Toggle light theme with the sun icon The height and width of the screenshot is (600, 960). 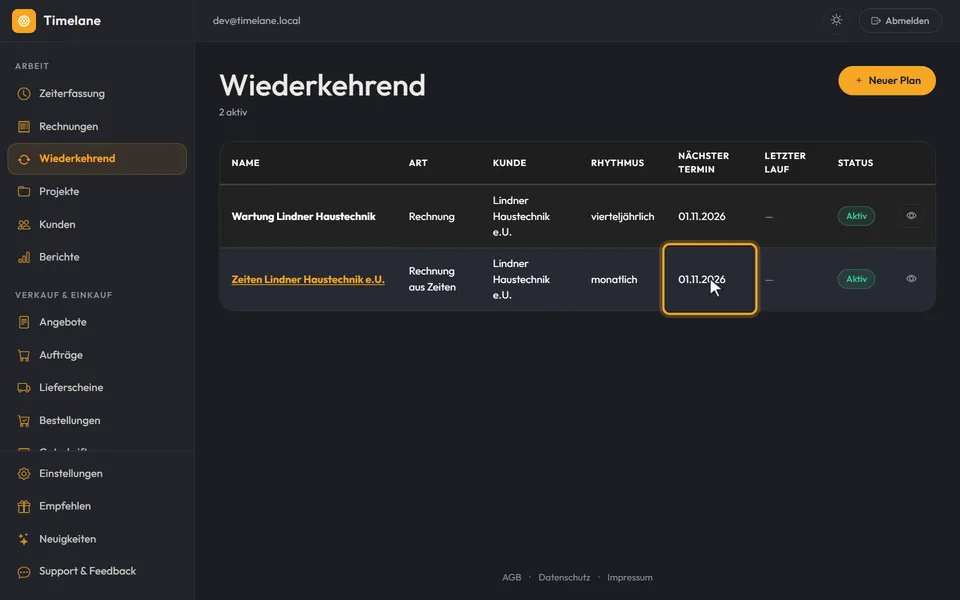point(836,20)
